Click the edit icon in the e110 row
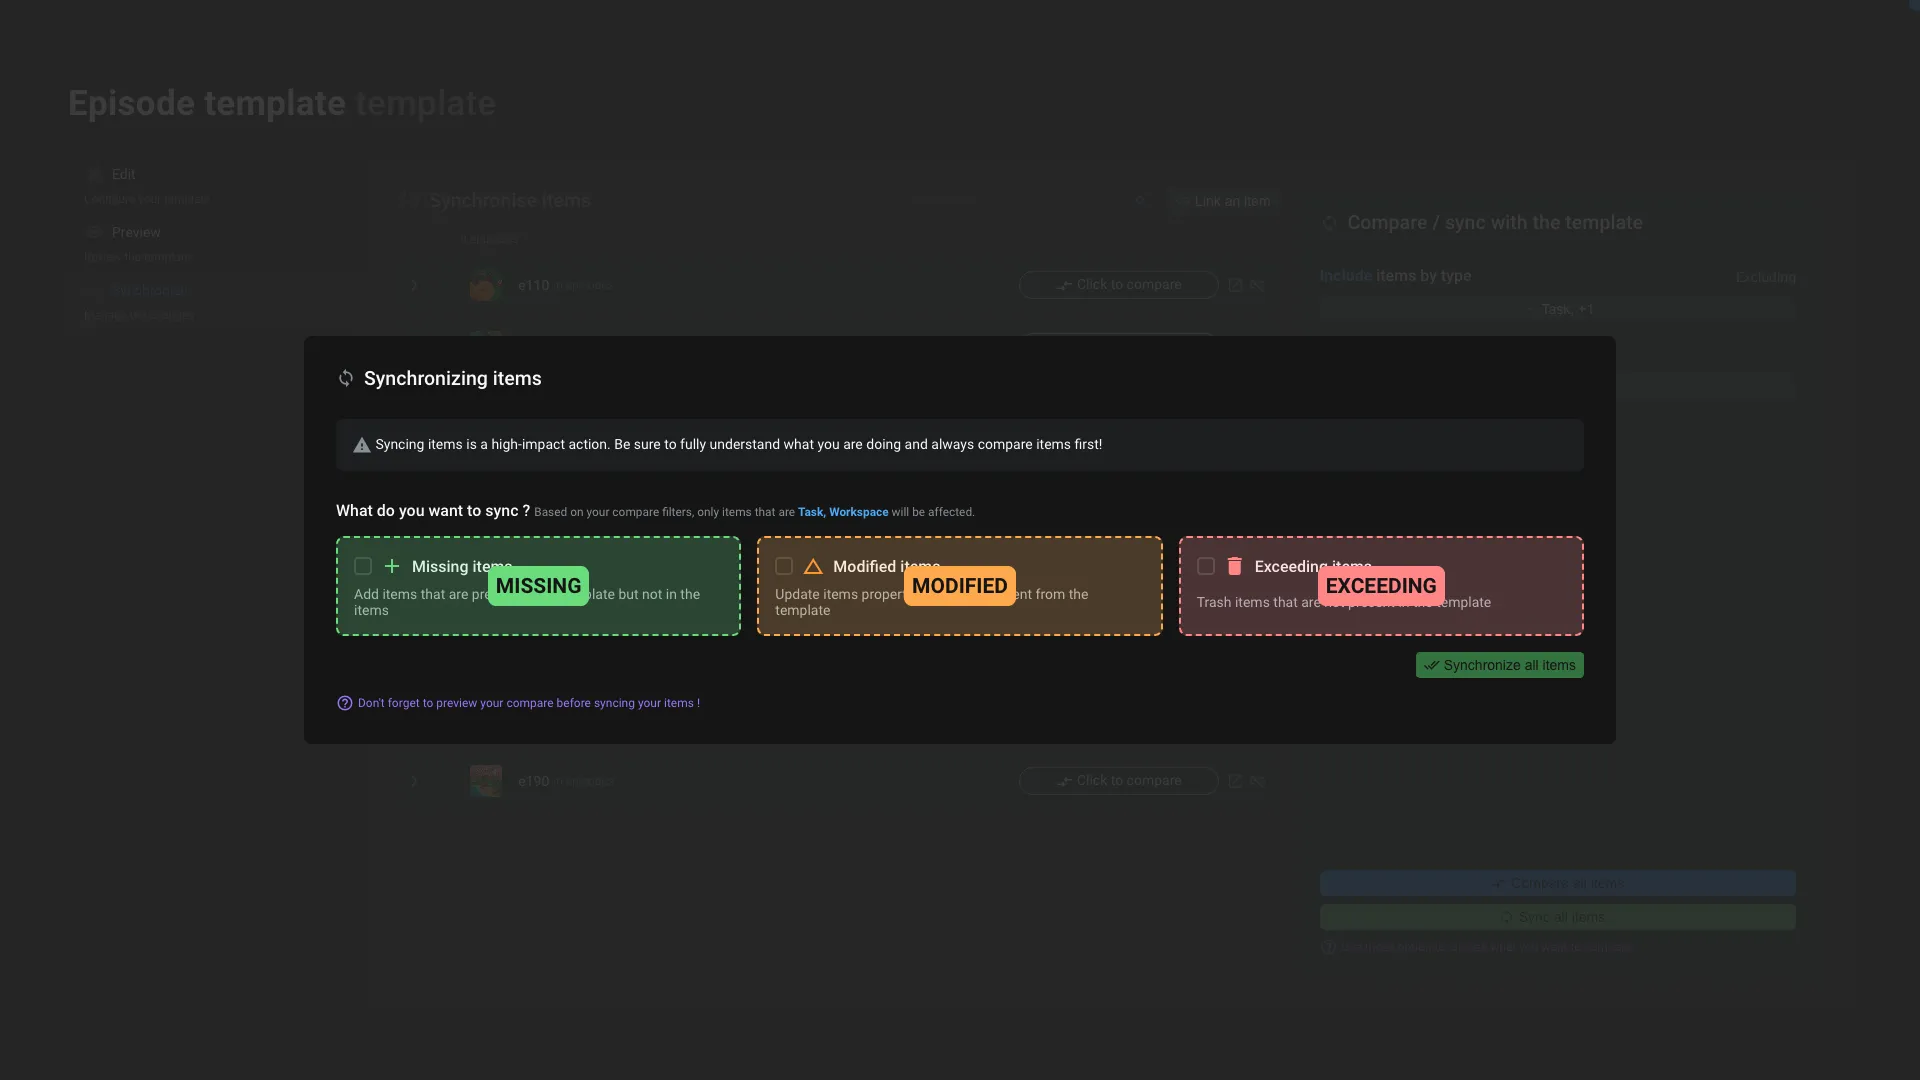Viewport: 1920px width, 1080px height. [x=1235, y=285]
